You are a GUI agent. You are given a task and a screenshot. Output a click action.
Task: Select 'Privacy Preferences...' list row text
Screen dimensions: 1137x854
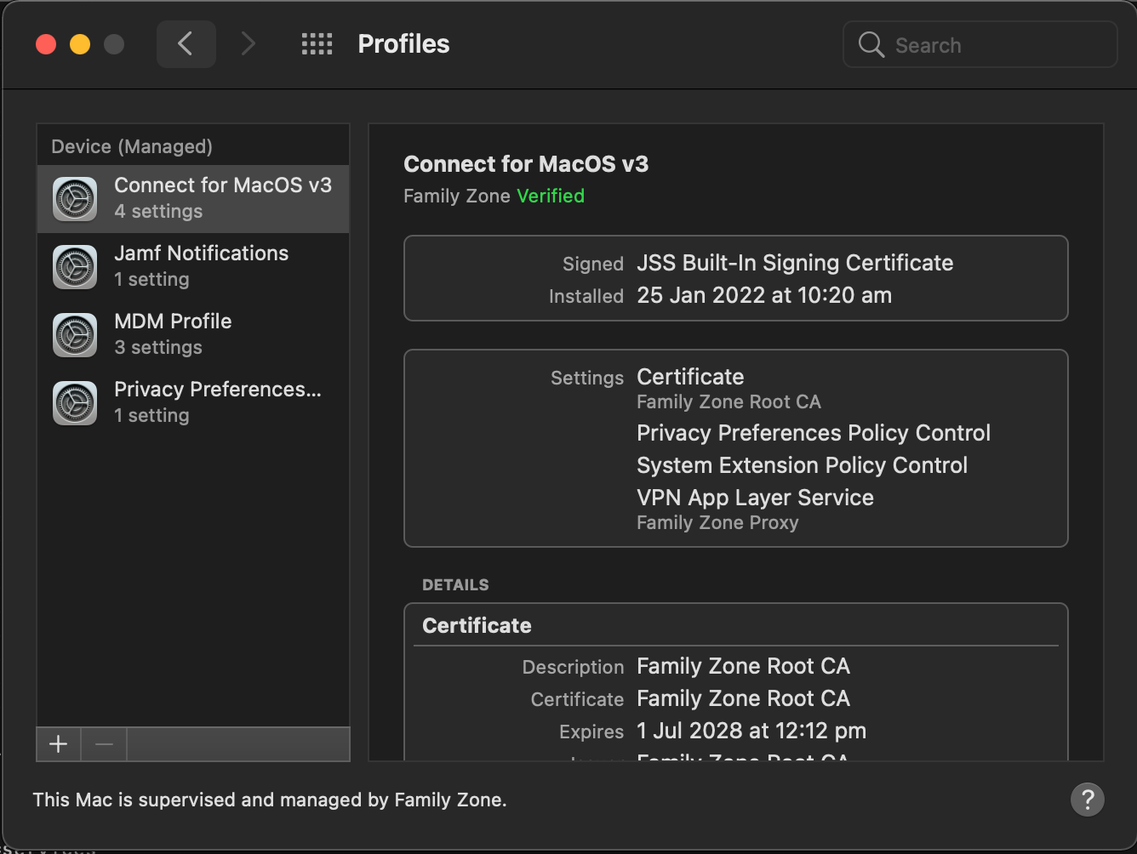[218, 390]
